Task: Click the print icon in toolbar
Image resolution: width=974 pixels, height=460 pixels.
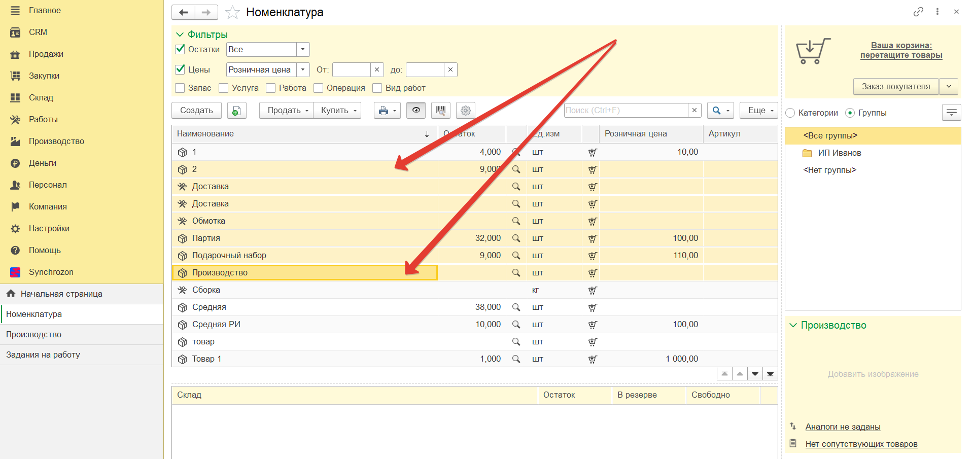Action: [383, 110]
